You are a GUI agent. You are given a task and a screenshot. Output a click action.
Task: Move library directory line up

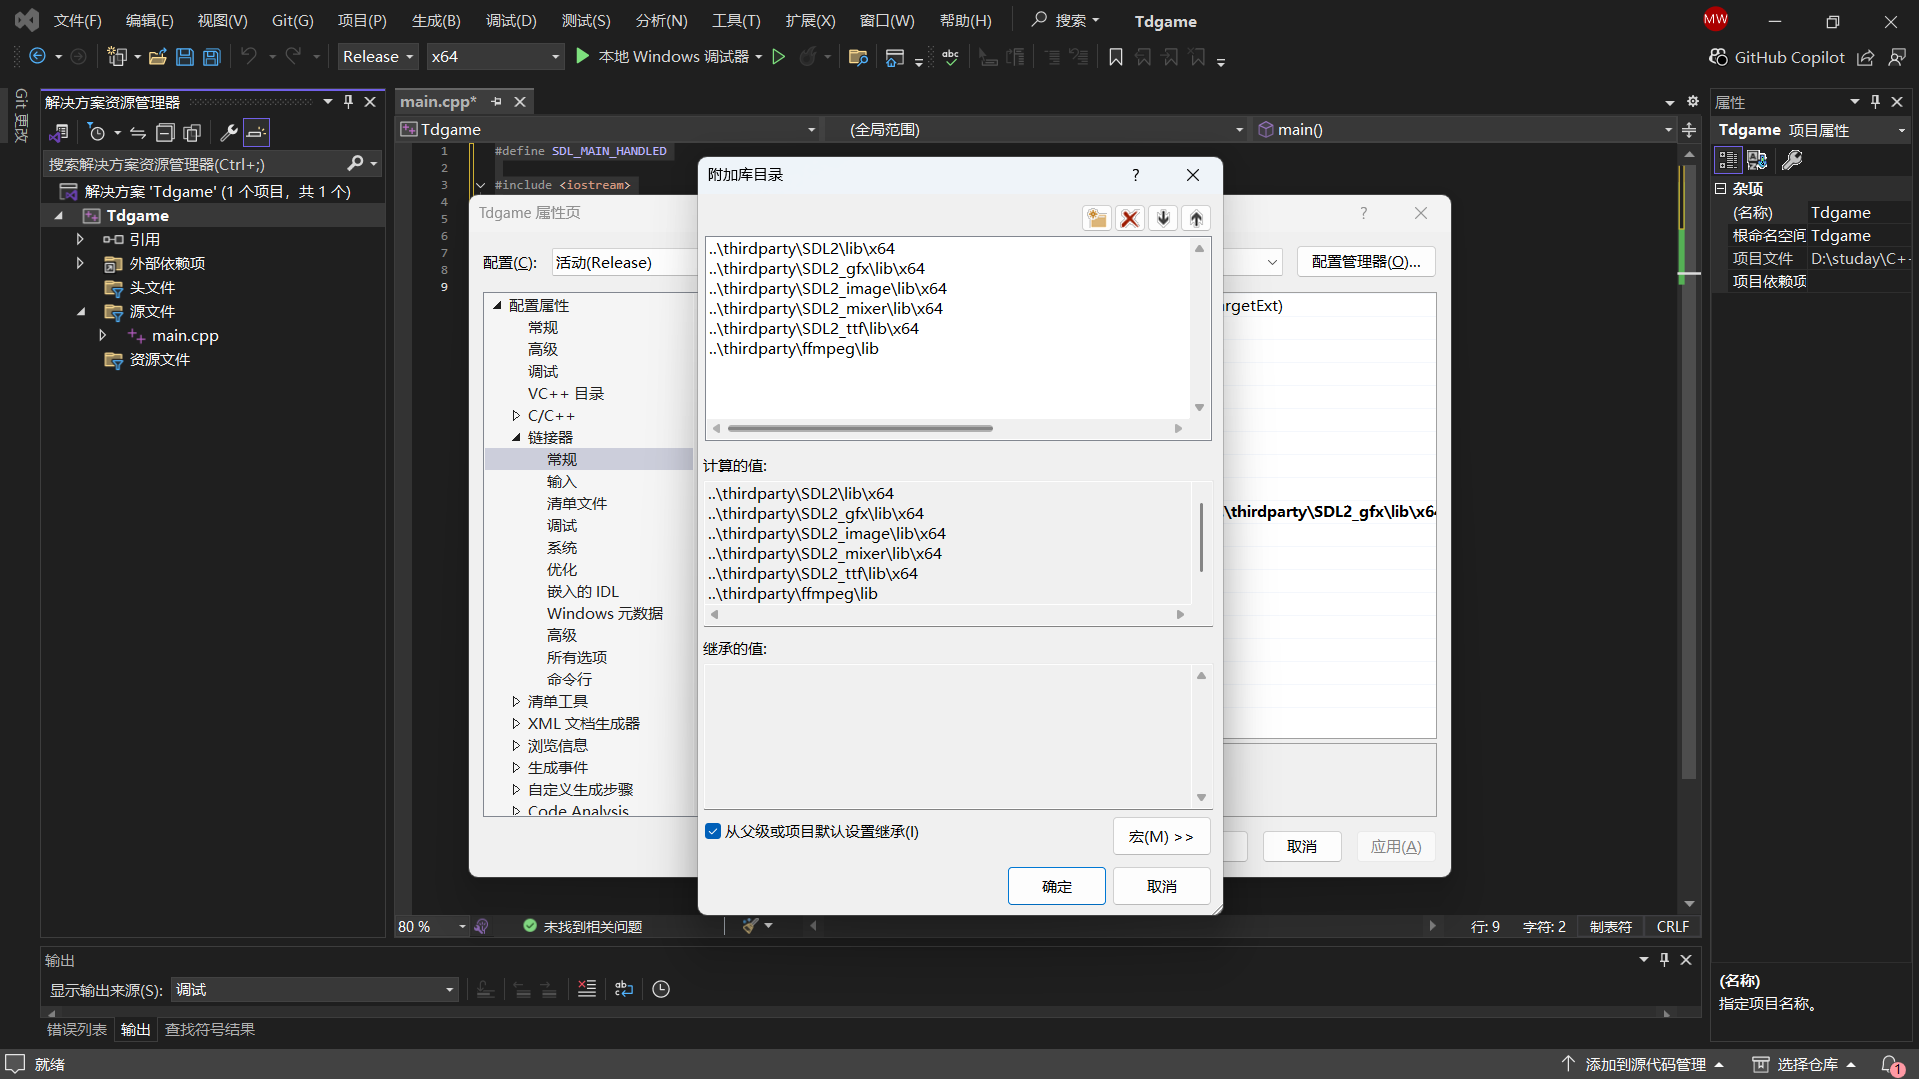(1196, 218)
